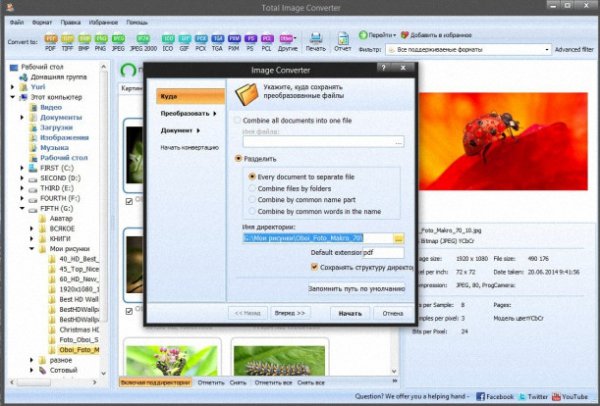
Task: Open the Формат menu
Action: pyautogui.click(x=42, y=22)
